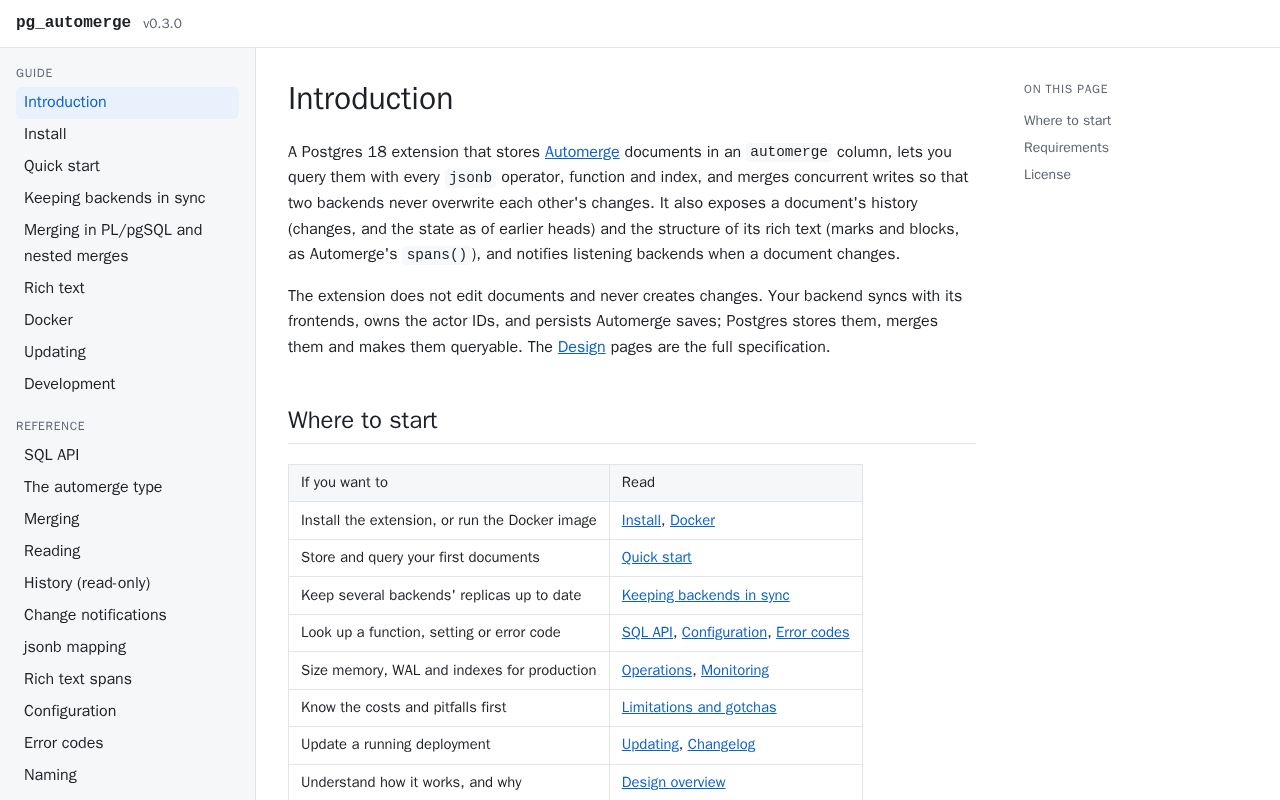Open the Changelog link

(721, 744)
